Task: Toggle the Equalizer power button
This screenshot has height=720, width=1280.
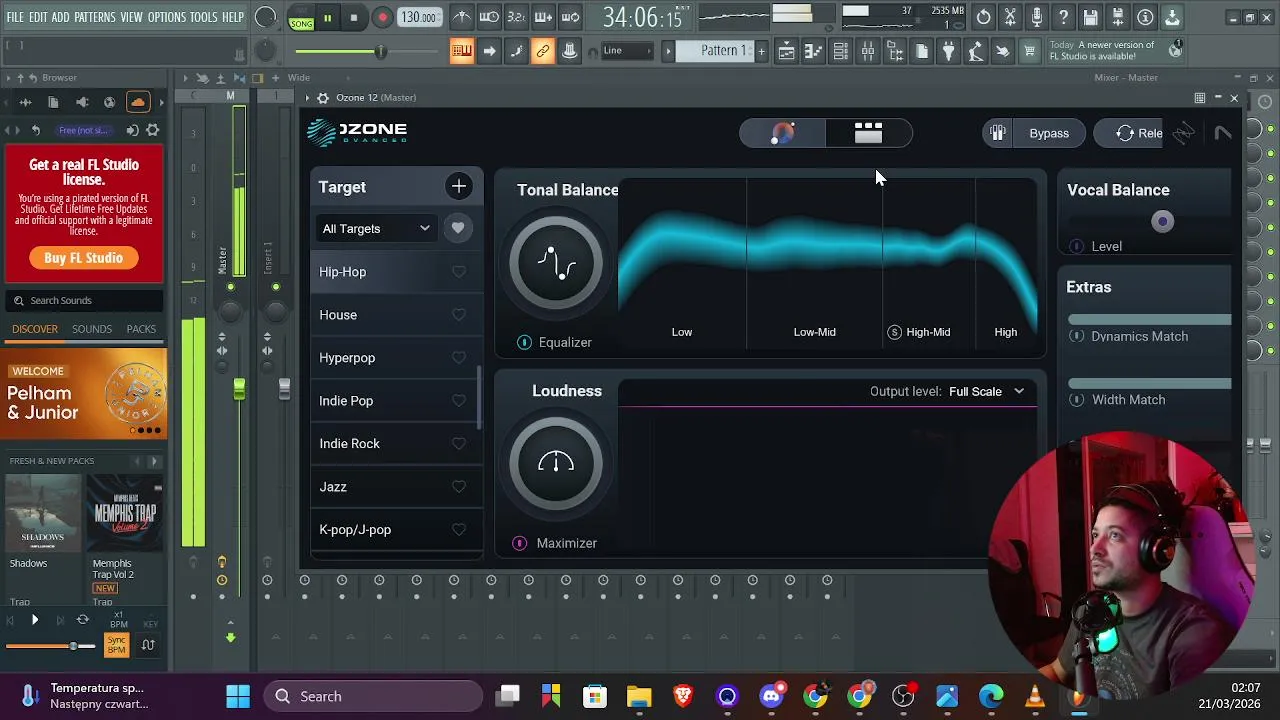Action: (x=524, y=342)
